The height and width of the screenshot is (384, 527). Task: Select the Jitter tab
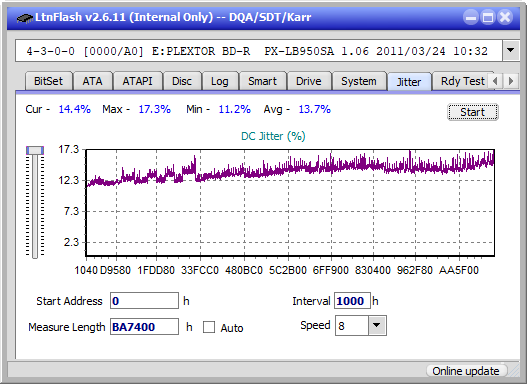[x=409, y=82]
